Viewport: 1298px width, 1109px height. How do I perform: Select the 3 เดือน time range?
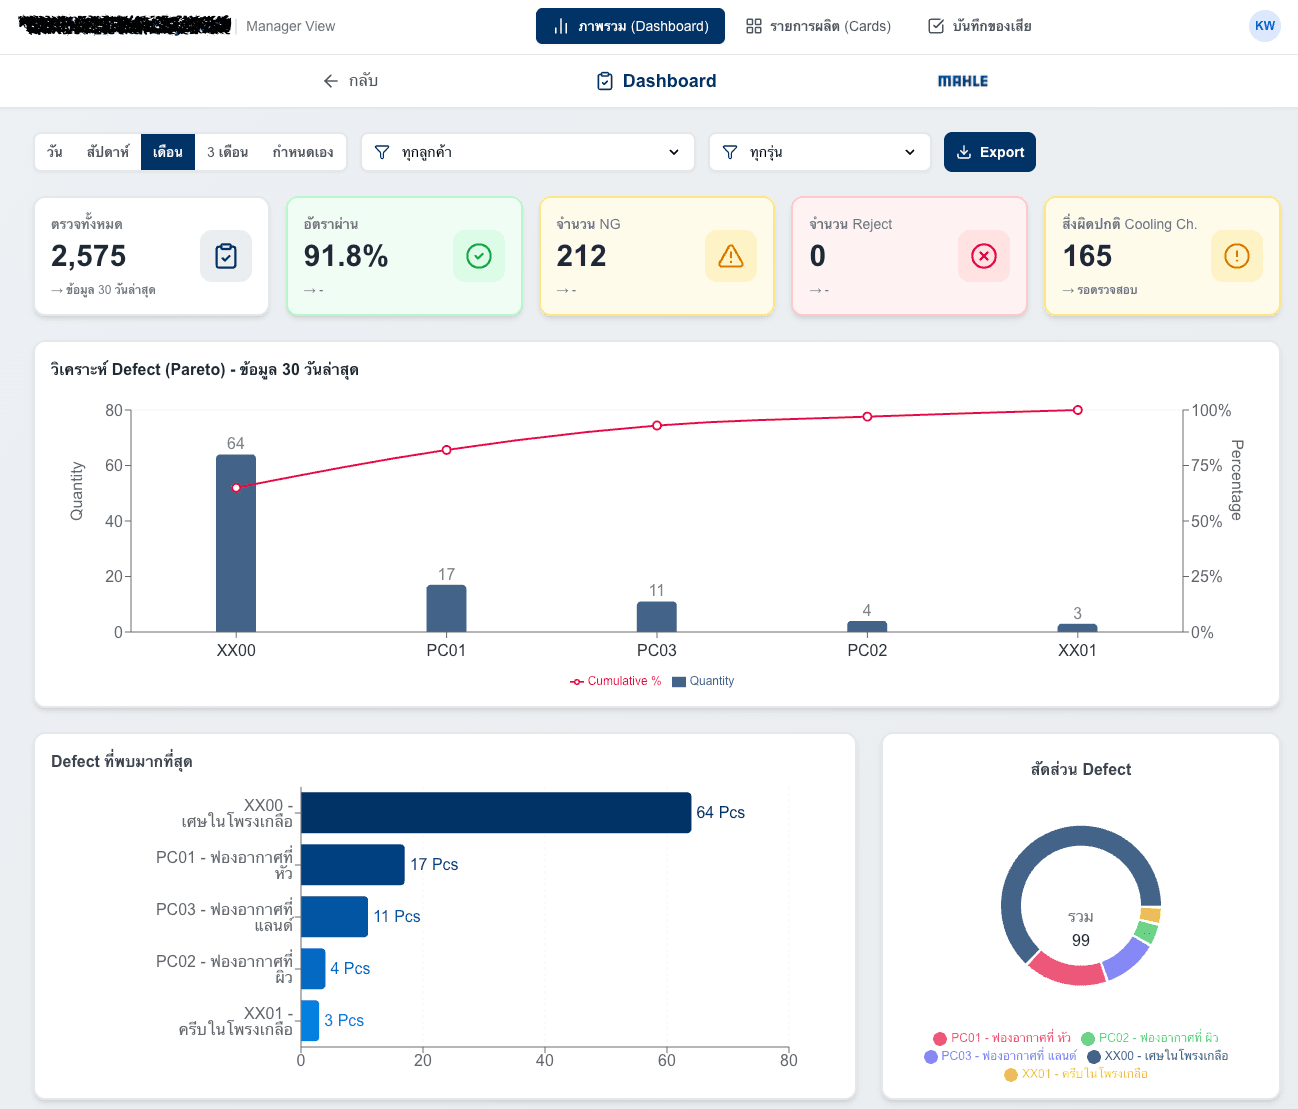point(227,152)
